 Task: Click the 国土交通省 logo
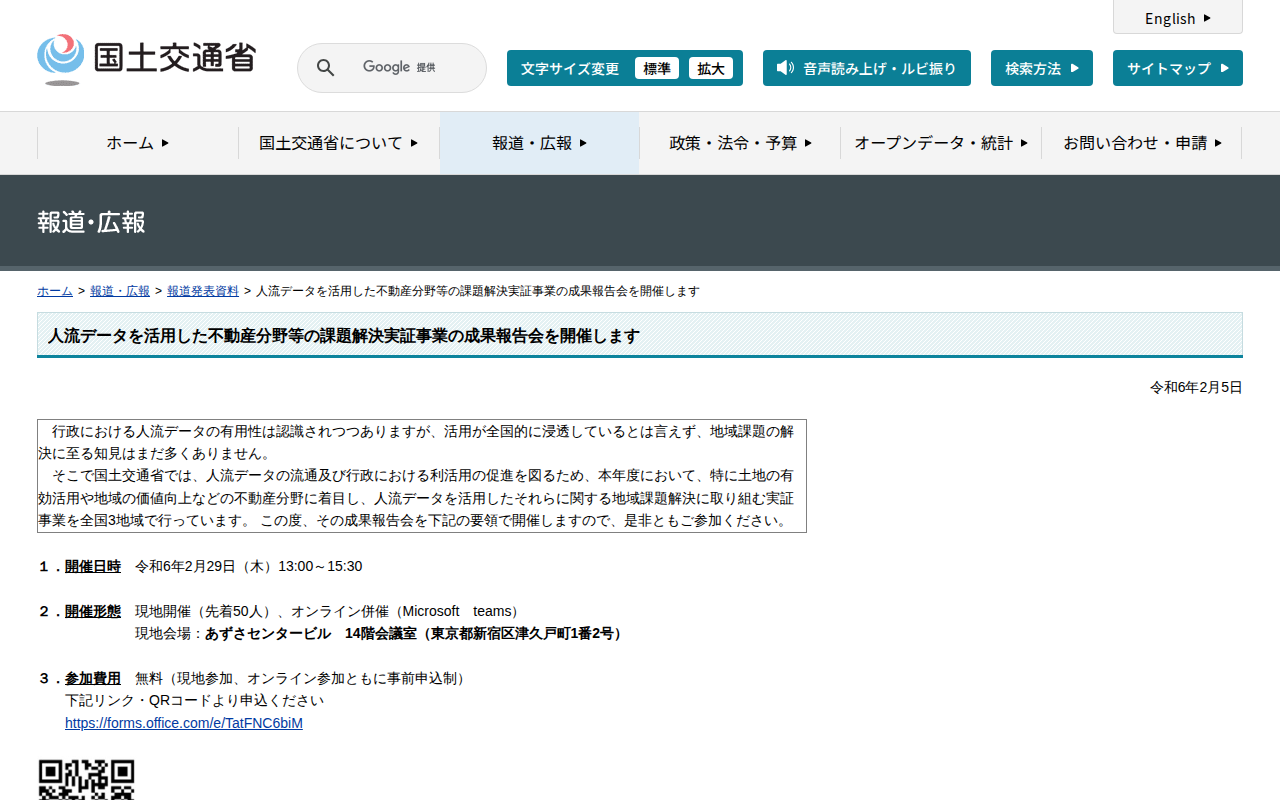pos(146,60)
